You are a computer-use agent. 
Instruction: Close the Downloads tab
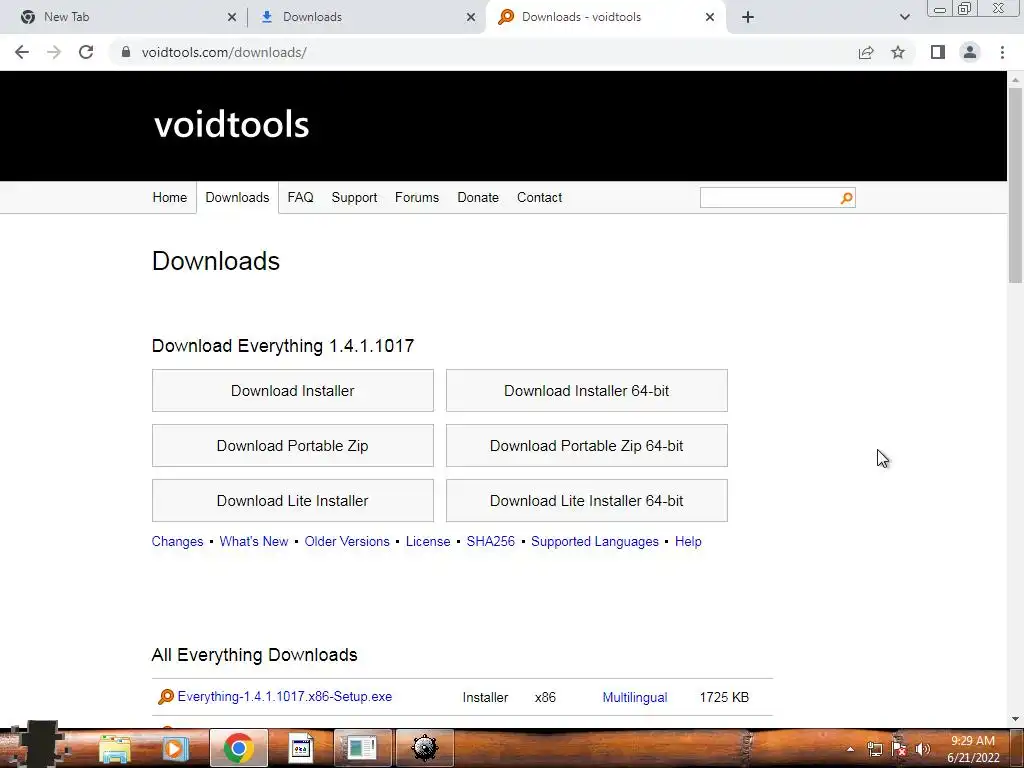471,17
